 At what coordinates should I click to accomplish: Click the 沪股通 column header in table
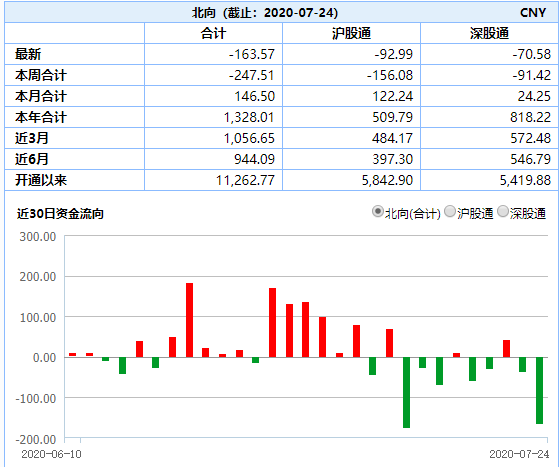pos(351,33)
